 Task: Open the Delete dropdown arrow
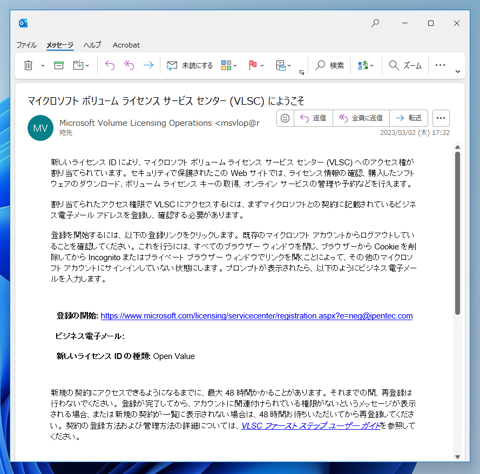point(43,66)
